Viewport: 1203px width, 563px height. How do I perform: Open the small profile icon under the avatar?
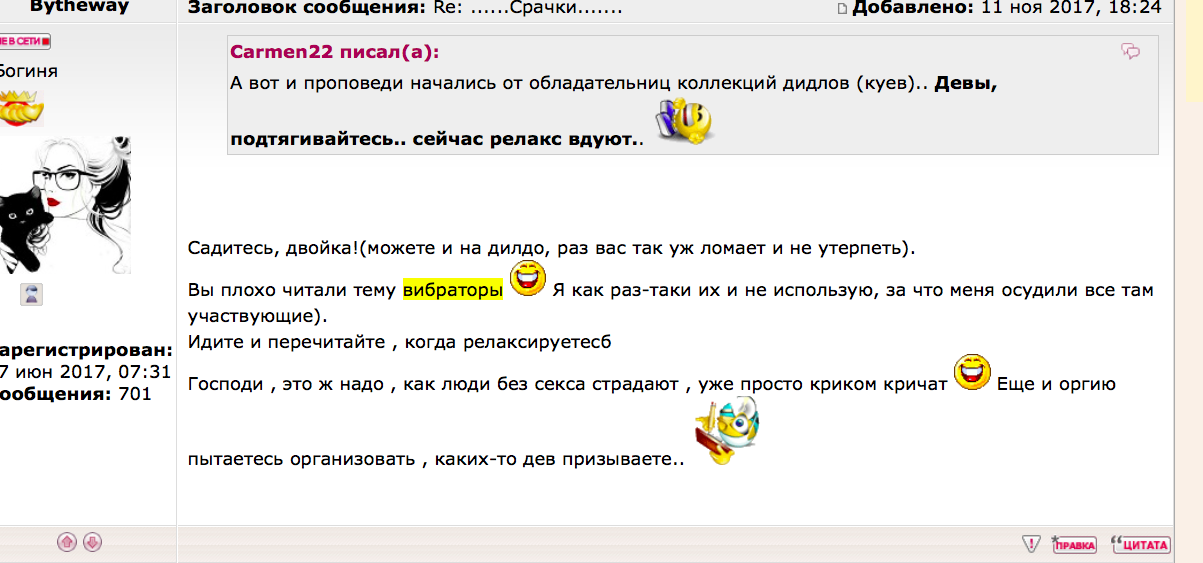33,293
